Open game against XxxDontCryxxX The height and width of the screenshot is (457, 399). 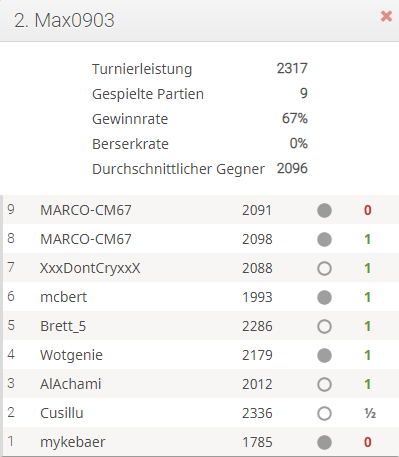[x=201, y=268]
